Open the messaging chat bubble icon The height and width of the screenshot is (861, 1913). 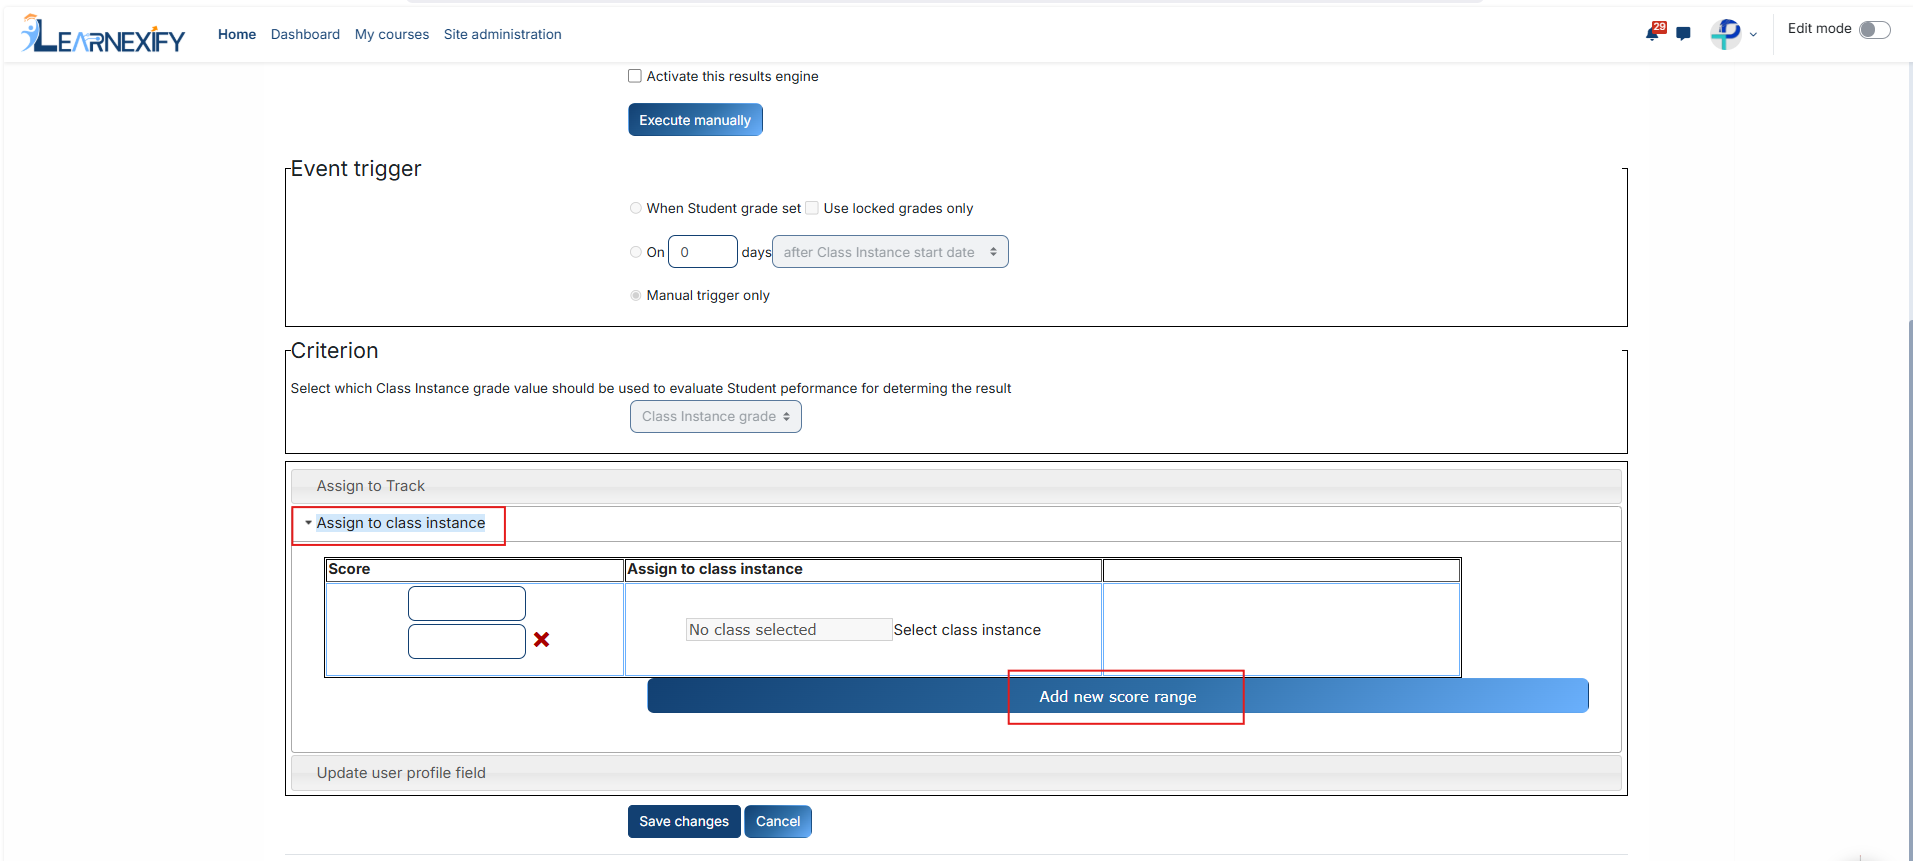[1684, 34]
